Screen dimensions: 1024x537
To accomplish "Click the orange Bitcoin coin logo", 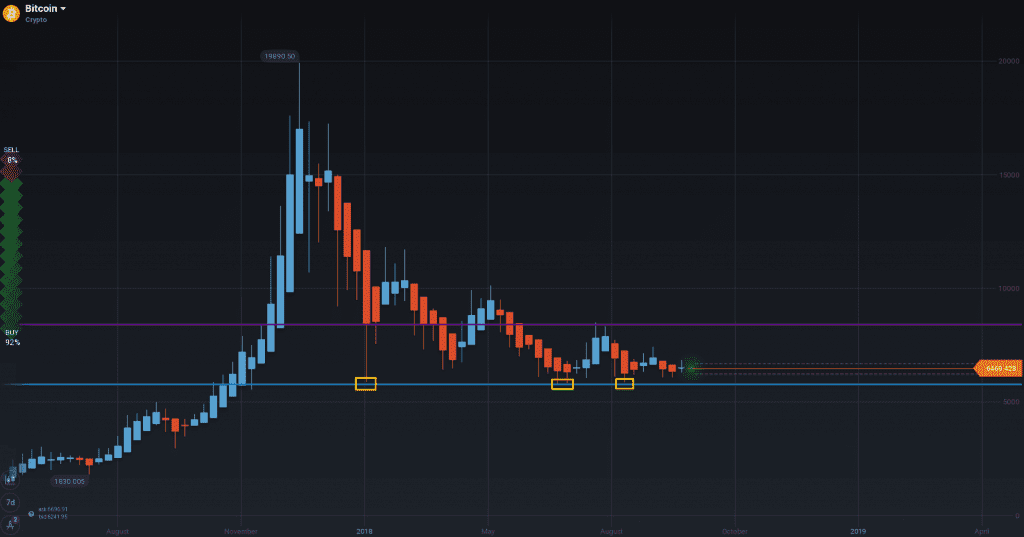I will coord(11,13).
